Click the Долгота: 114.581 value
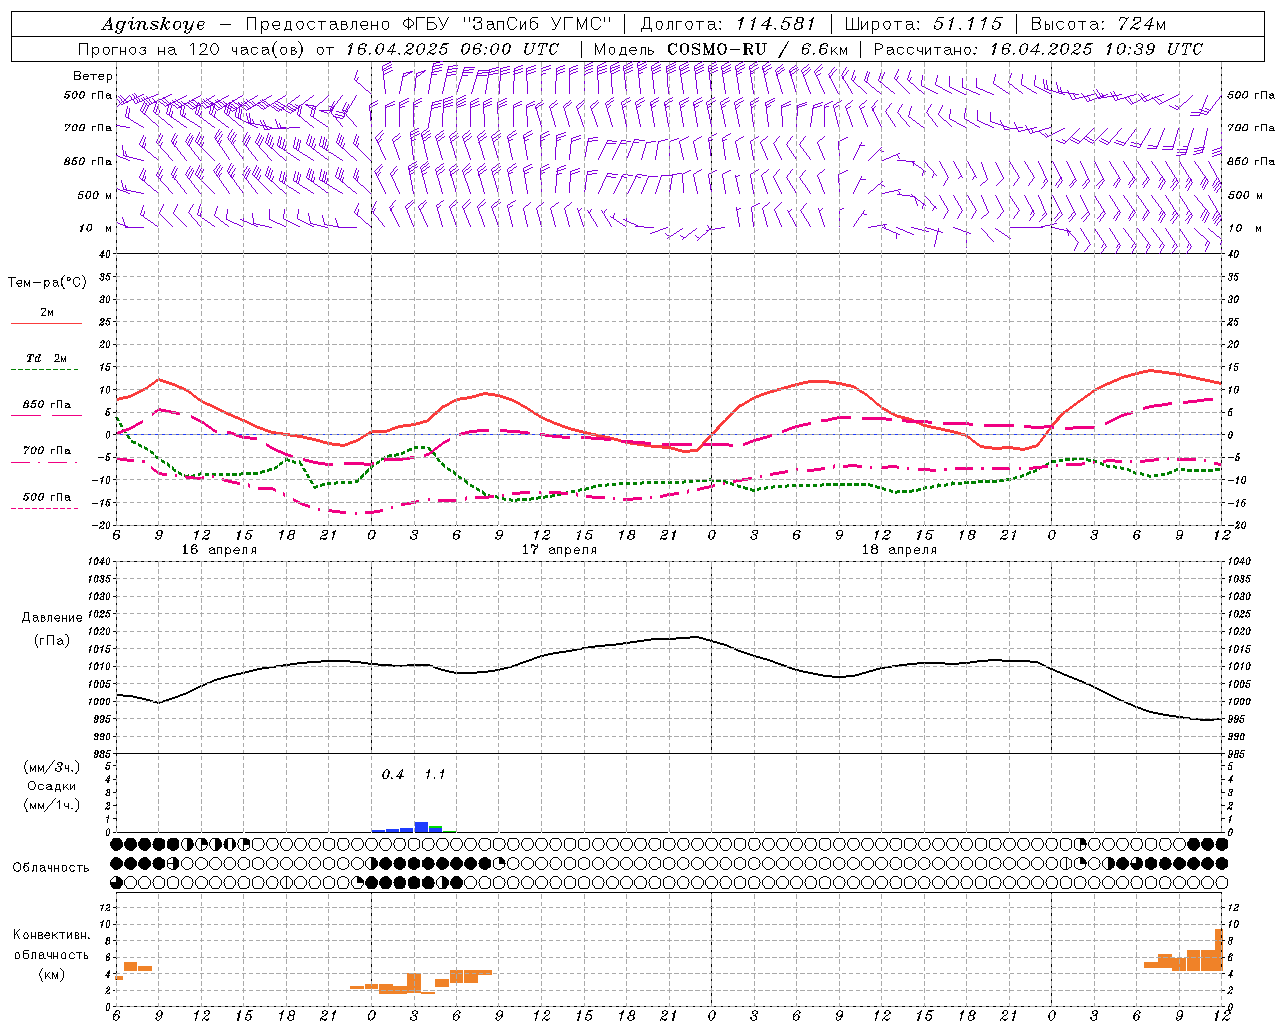The width and height of the screenshot is (1280, 1024). click(728, 24)
